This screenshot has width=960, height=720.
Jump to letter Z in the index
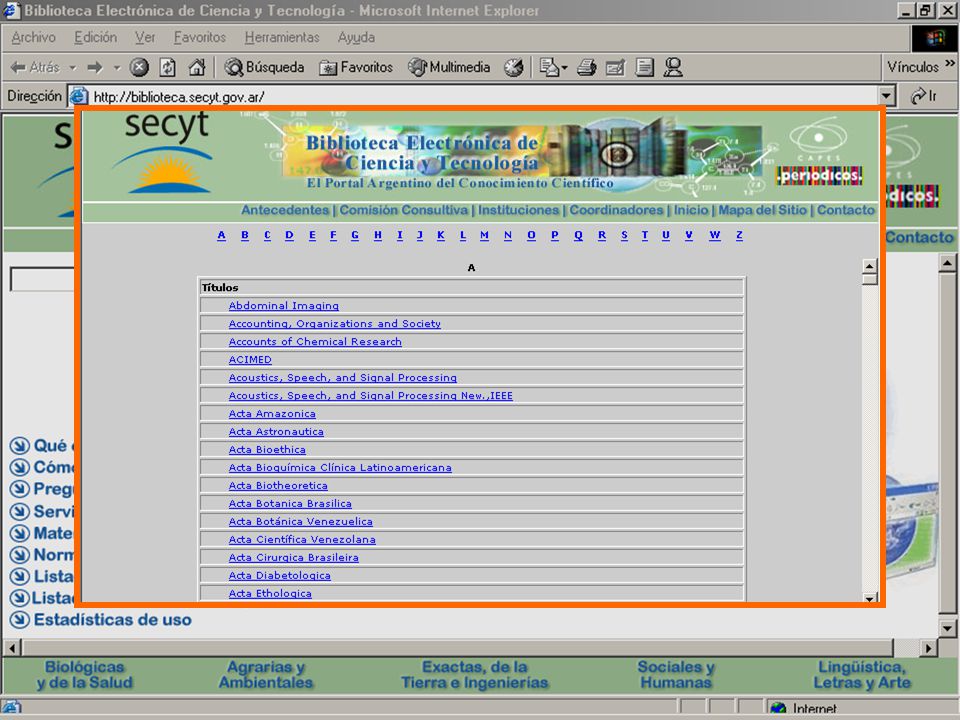click(x=739, y=235)
